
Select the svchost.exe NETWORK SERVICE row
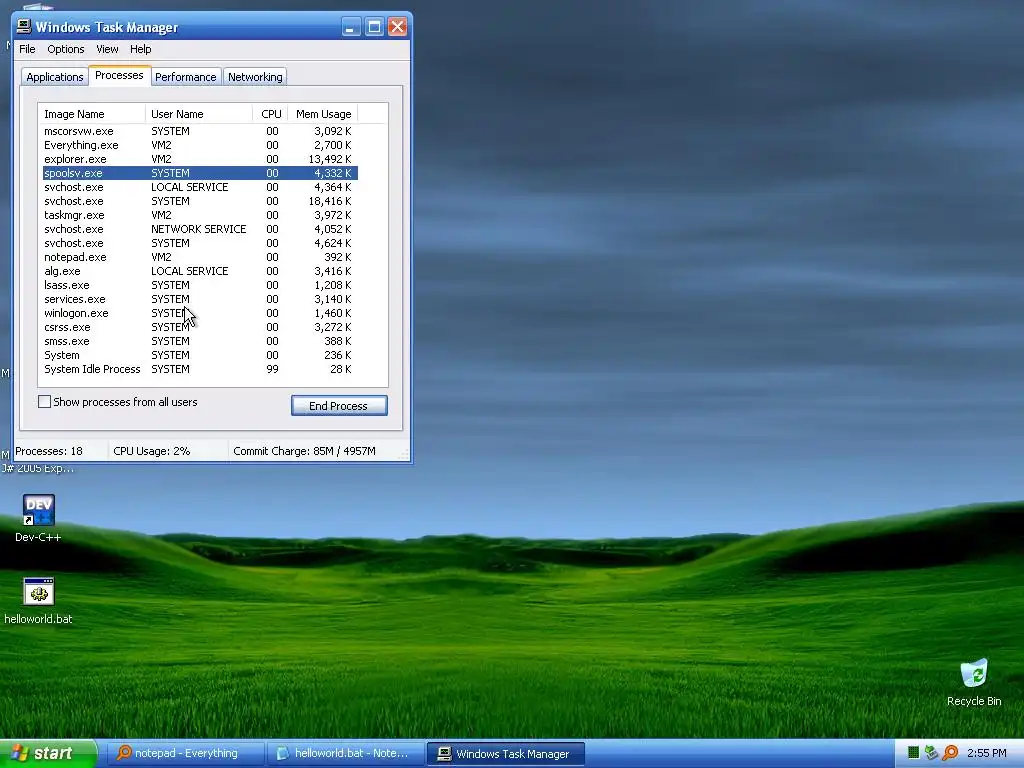tap(200, 229)
